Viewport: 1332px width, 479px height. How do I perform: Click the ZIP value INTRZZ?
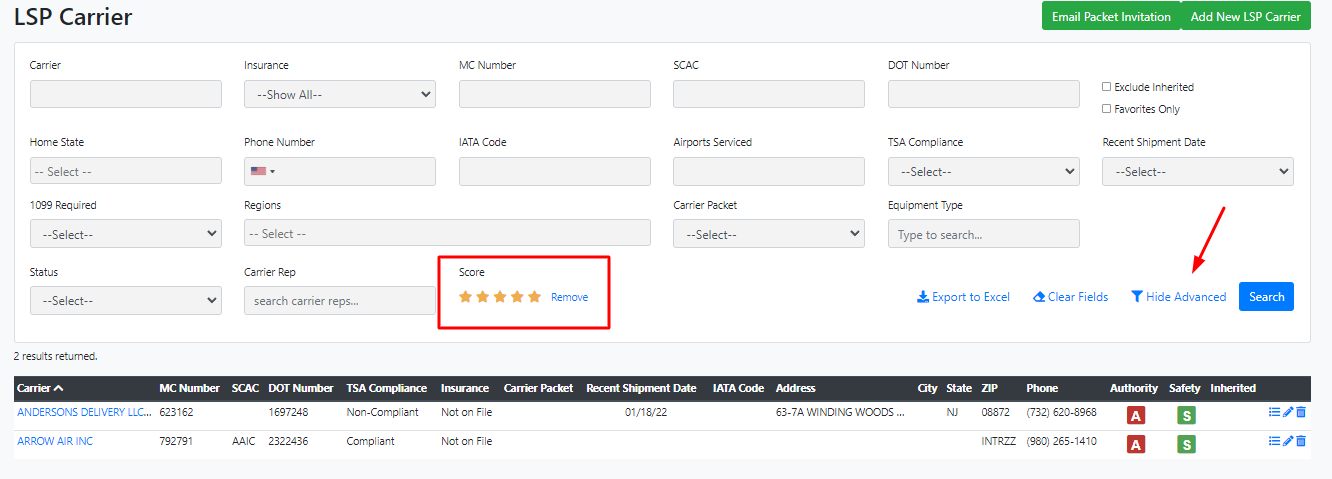(x=999, y=441)
